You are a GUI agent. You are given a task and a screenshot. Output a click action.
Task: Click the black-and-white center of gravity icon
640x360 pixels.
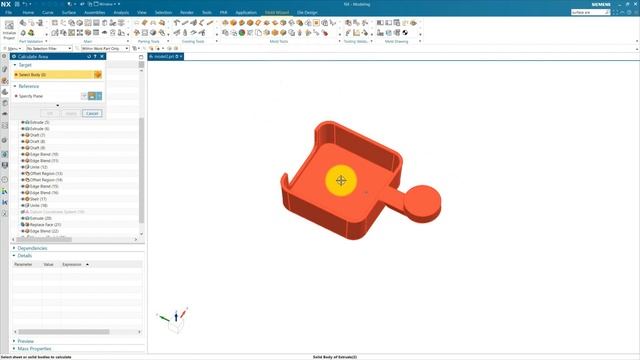click(x=405, y=33)
